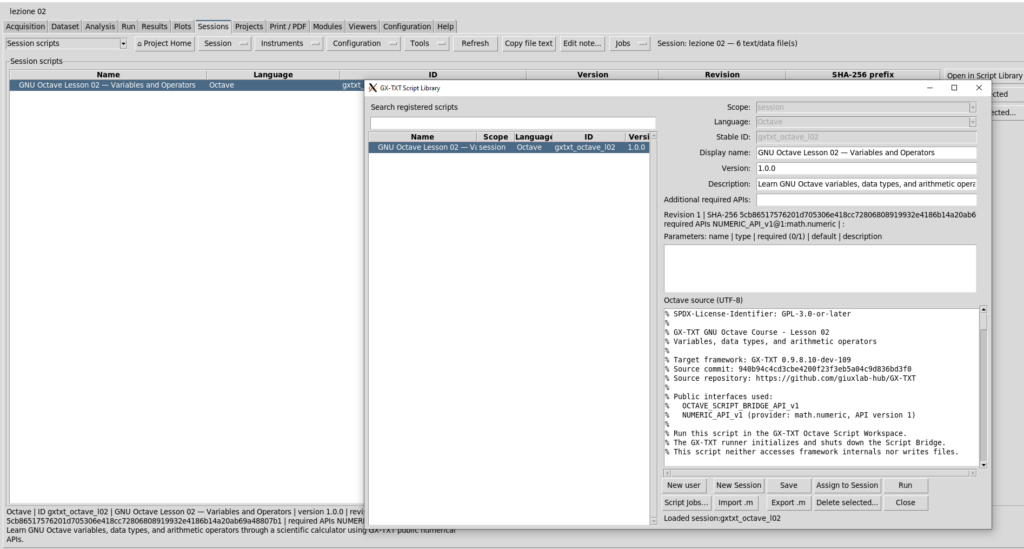Viewport: 1024px width, 549px height.
Task: Minimize the Script Library window
Action: pyautogui.click(x=930, y=87)
